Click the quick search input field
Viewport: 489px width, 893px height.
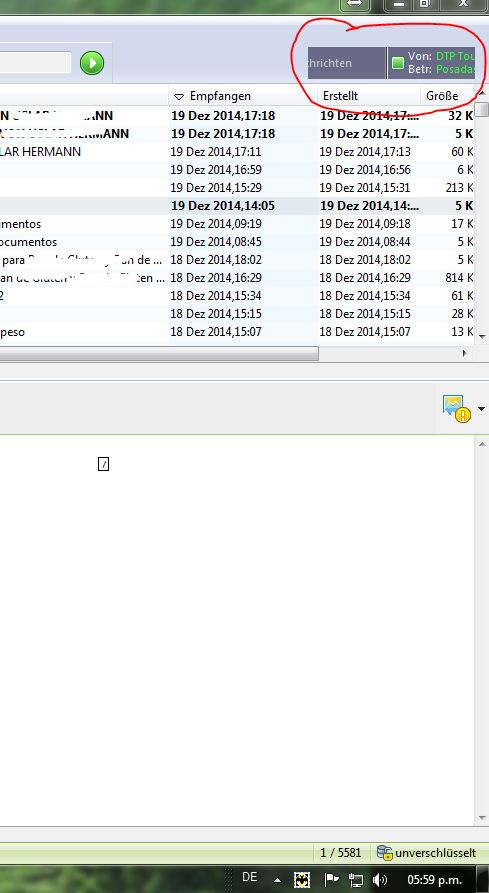[x=35, y=63]
